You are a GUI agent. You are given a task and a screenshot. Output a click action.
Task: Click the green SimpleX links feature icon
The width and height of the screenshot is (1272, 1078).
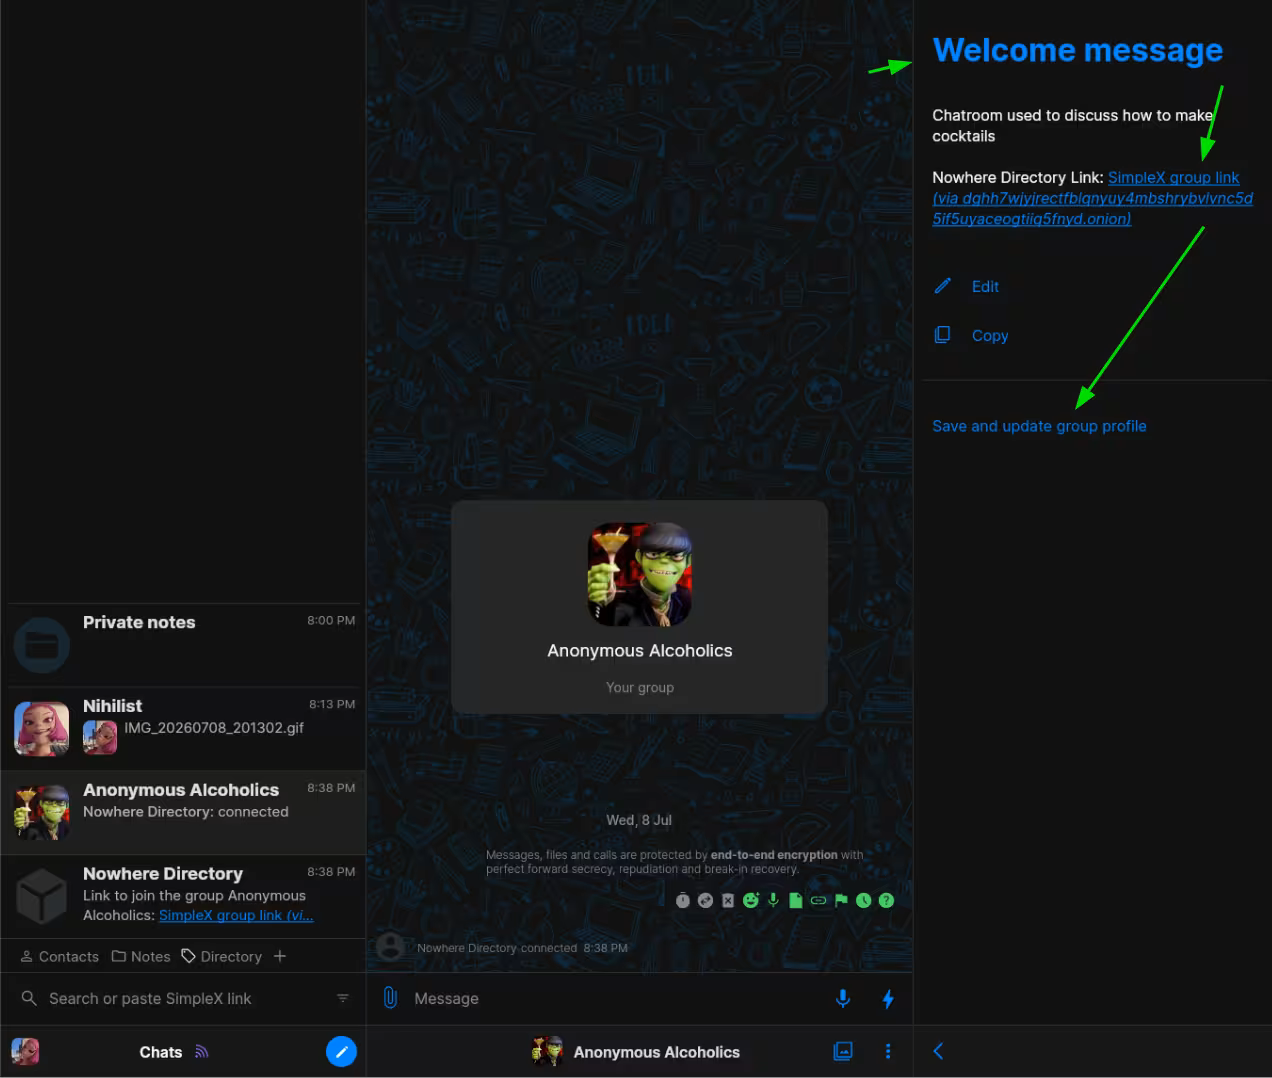click(819, 900)
